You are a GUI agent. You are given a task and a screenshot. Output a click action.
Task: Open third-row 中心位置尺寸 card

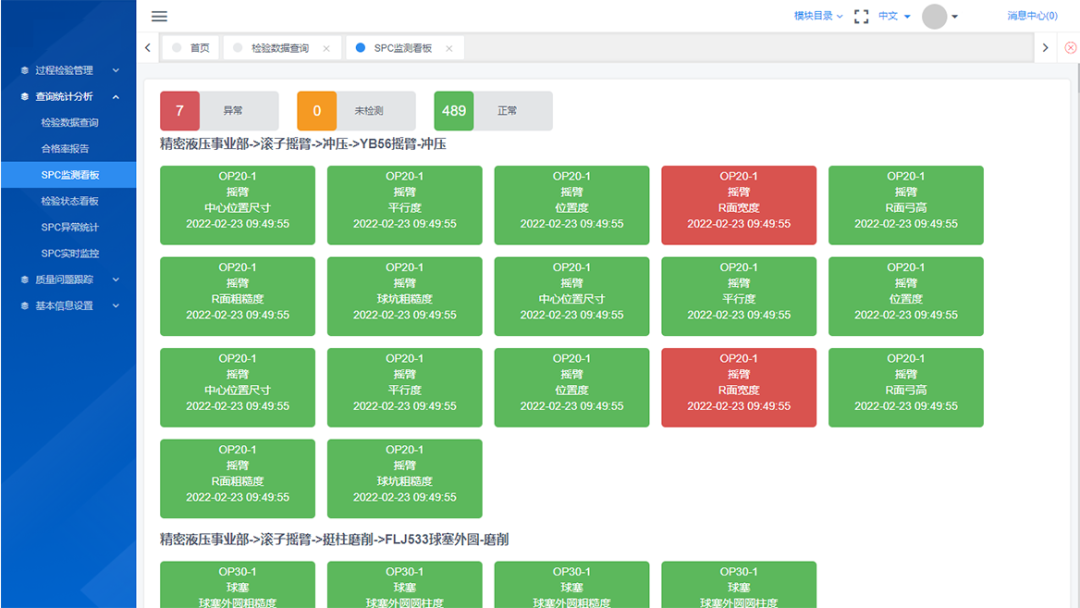(x=238, y=388)
